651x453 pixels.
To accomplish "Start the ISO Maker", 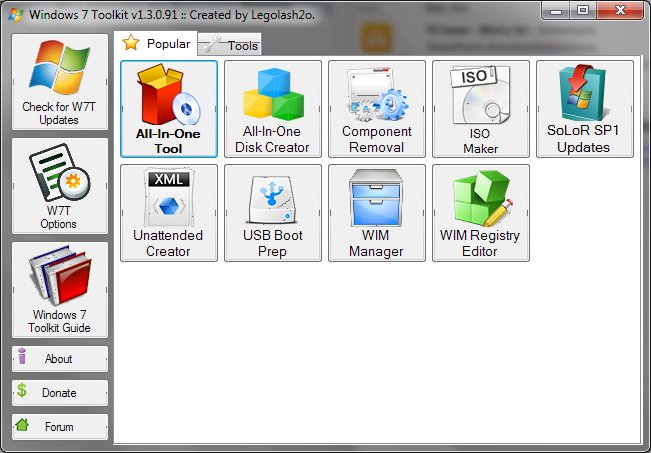I will 481,109.
